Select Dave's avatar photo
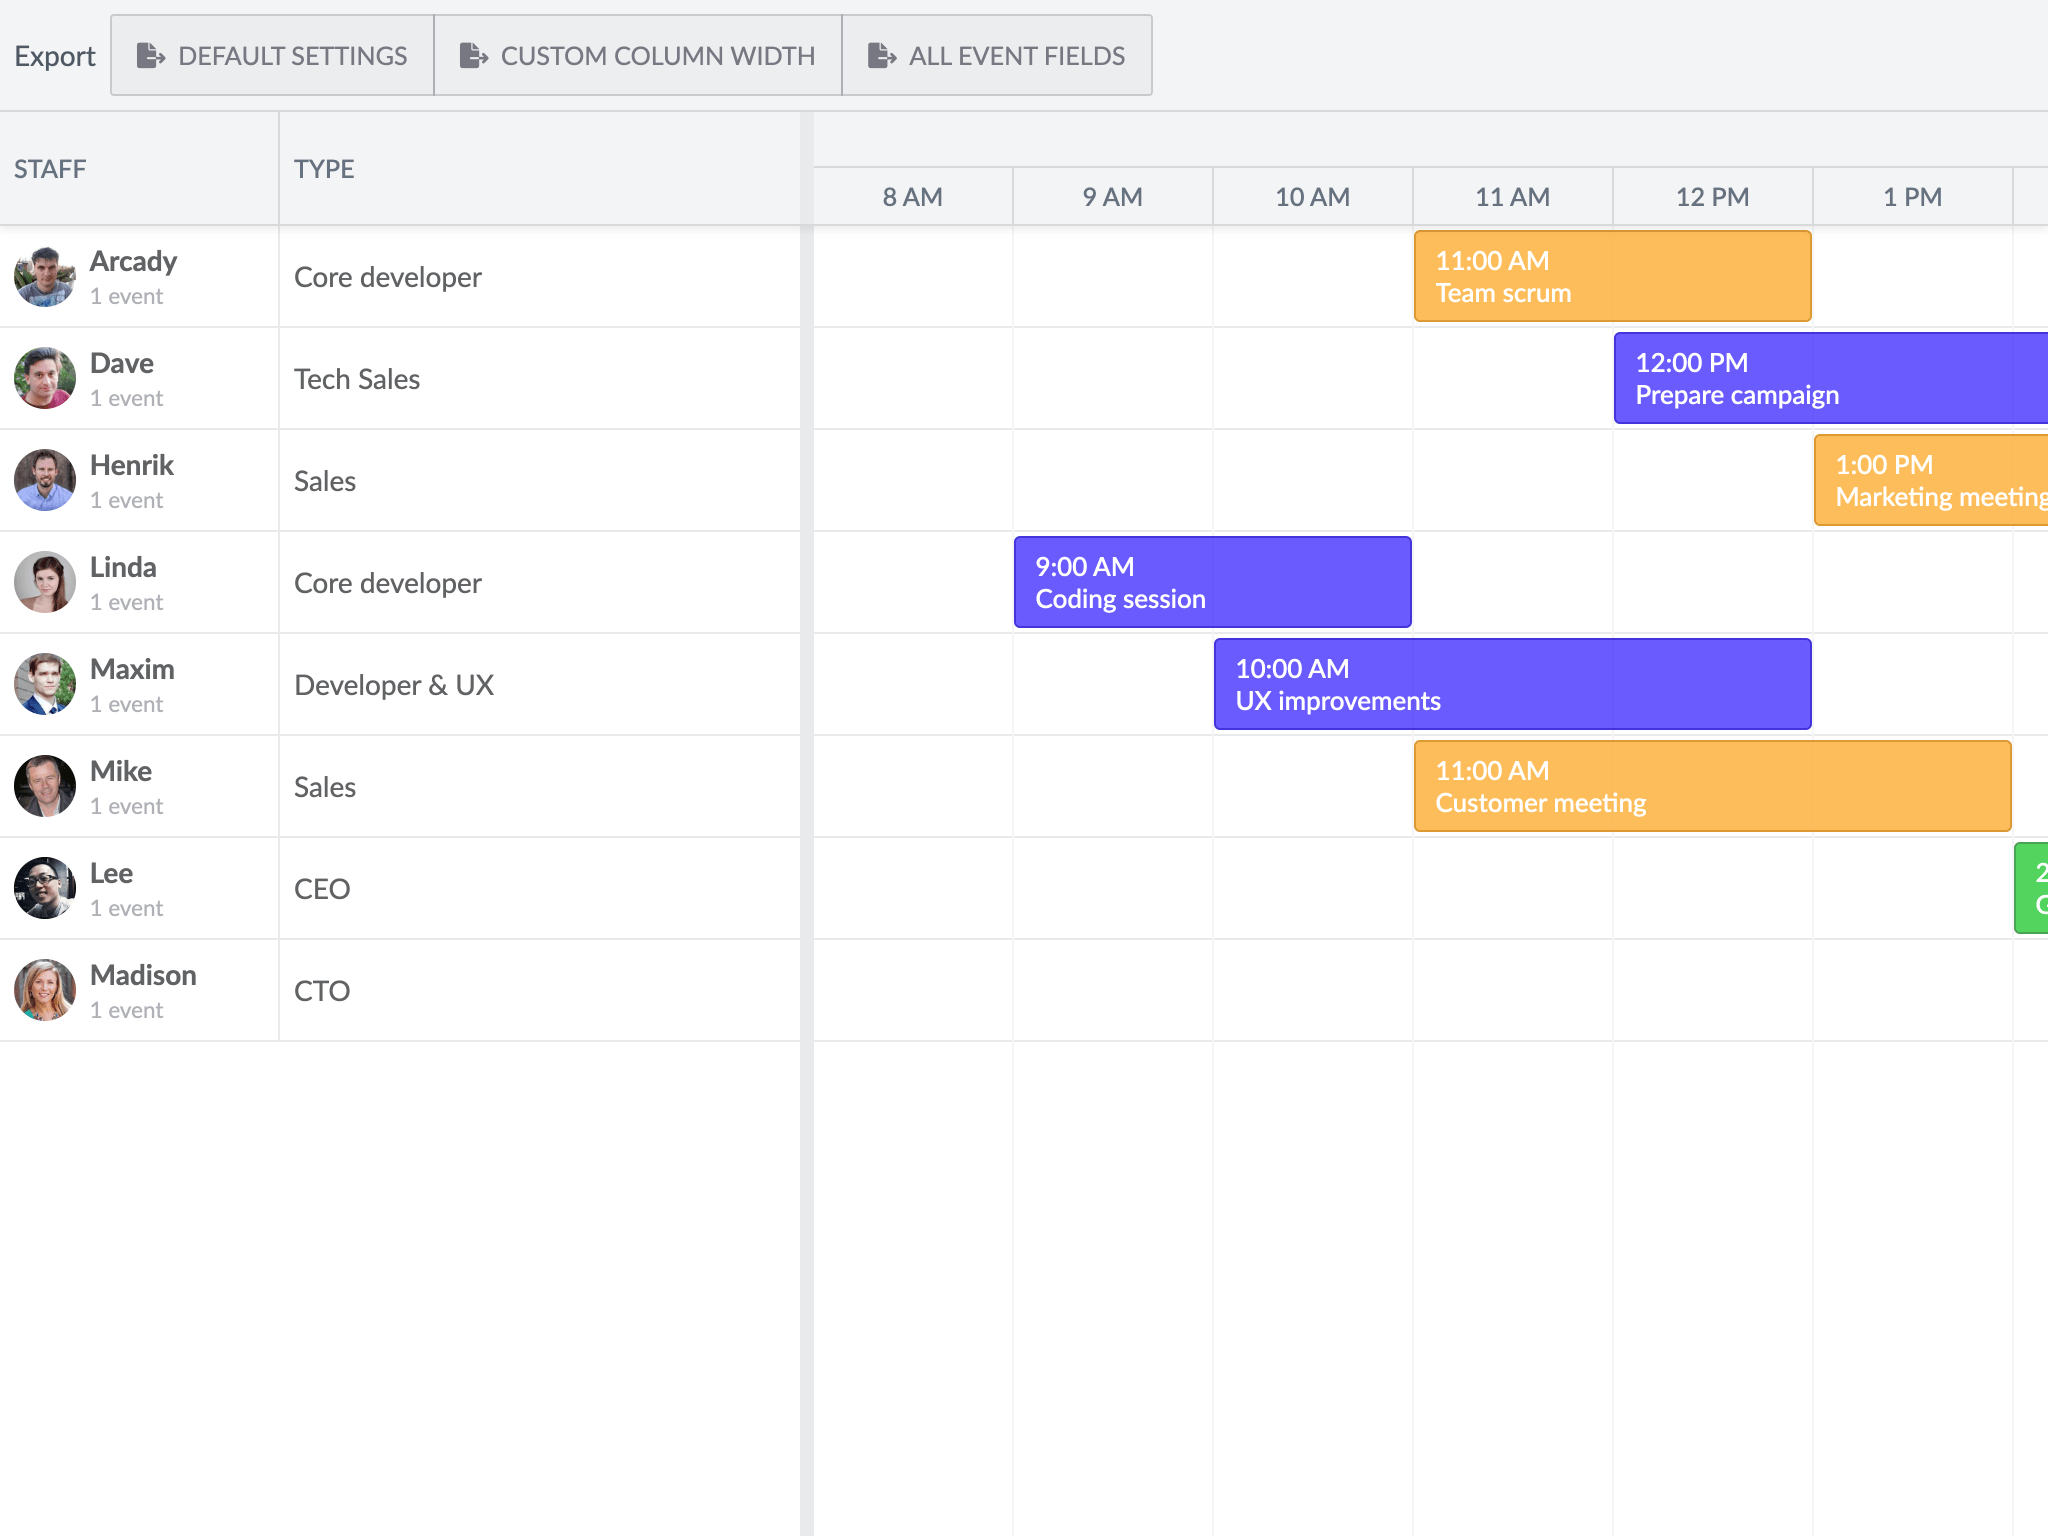 pyautogui.click(x=44, y=378)
